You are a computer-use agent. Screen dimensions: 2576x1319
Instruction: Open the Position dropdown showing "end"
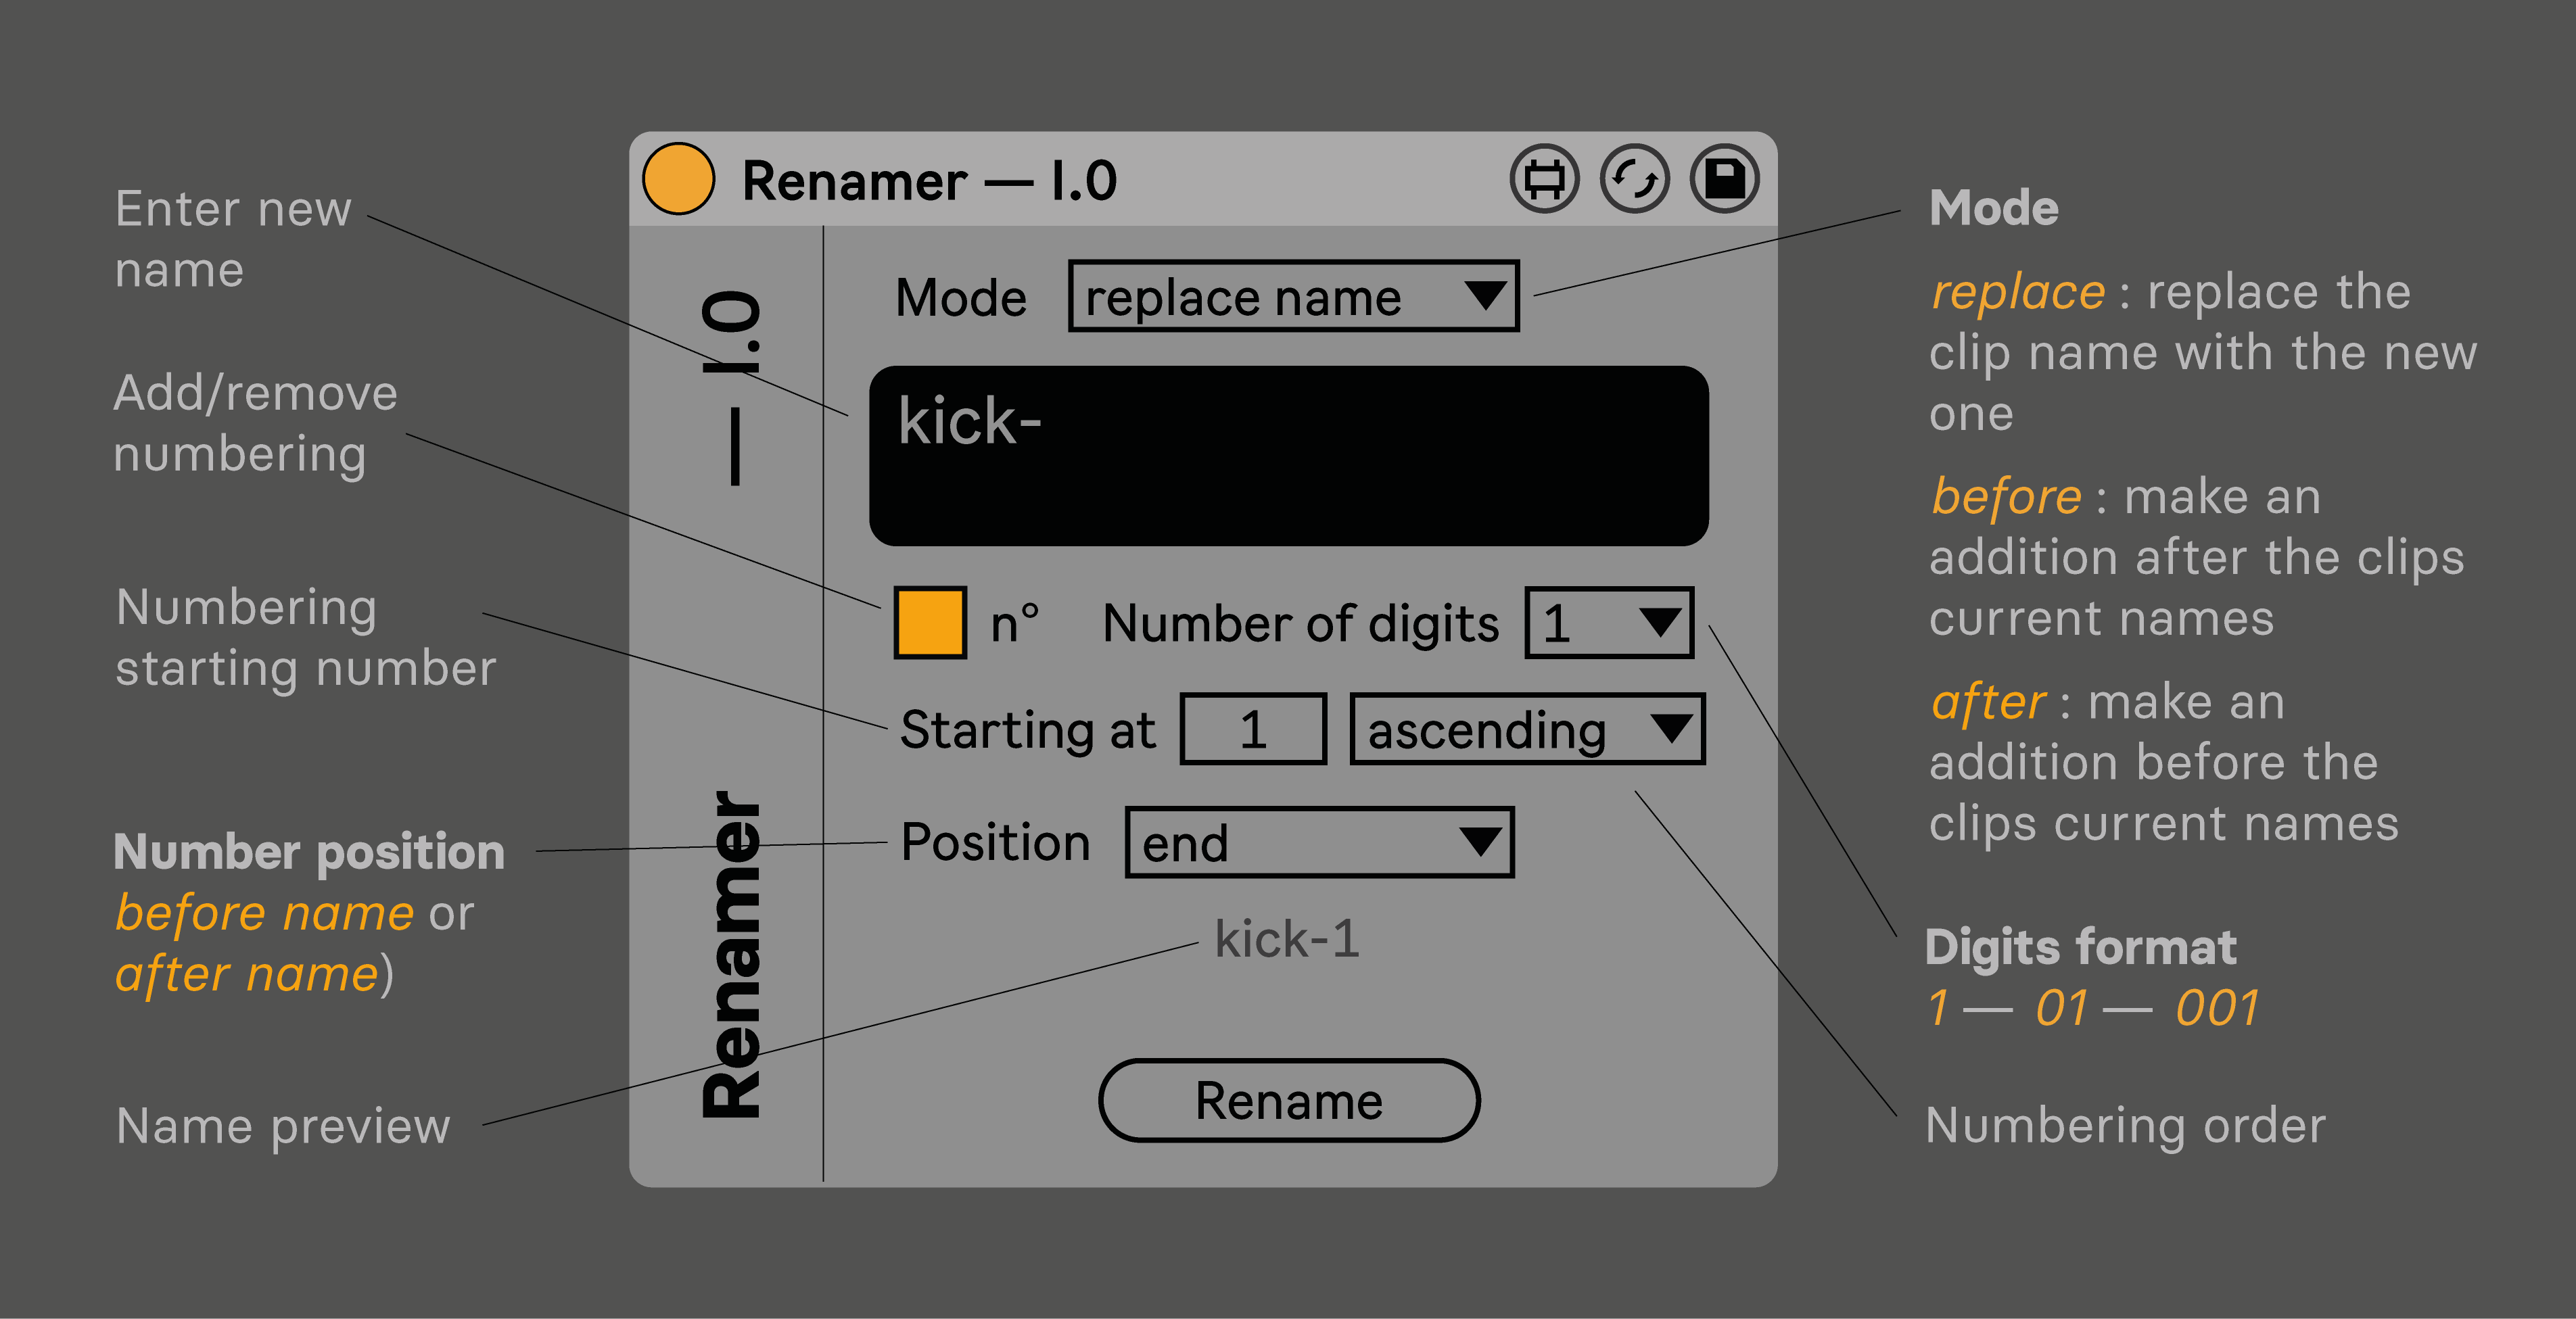1319,843
